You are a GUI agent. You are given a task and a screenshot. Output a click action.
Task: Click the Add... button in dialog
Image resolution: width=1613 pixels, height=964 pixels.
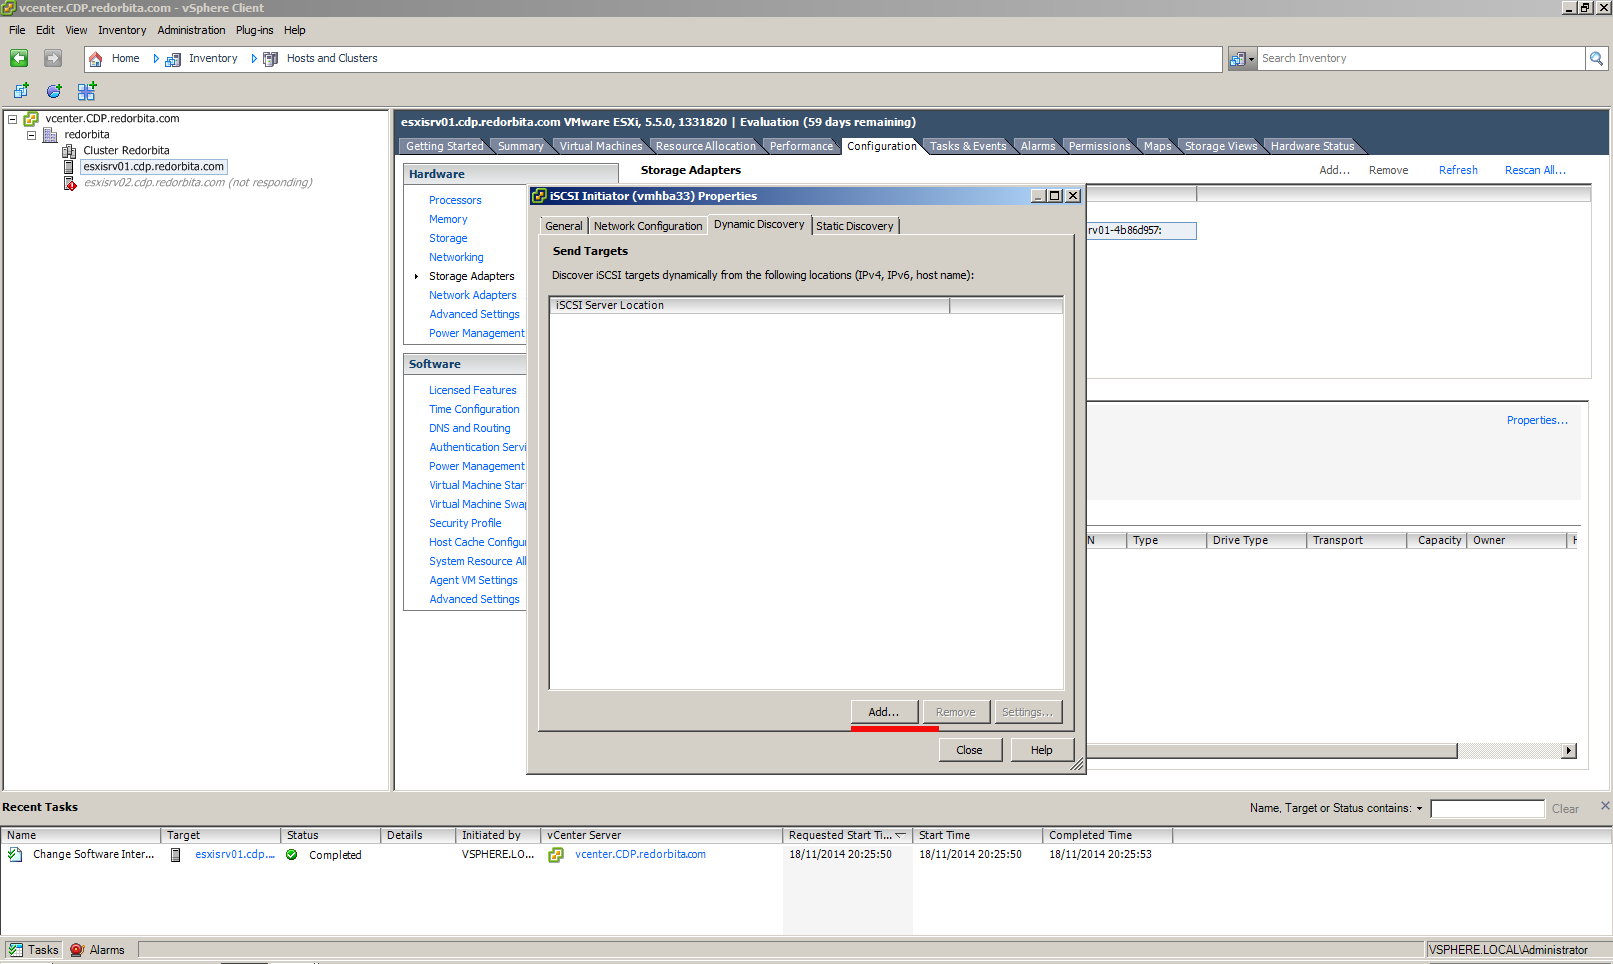click(x=884, y=712)
